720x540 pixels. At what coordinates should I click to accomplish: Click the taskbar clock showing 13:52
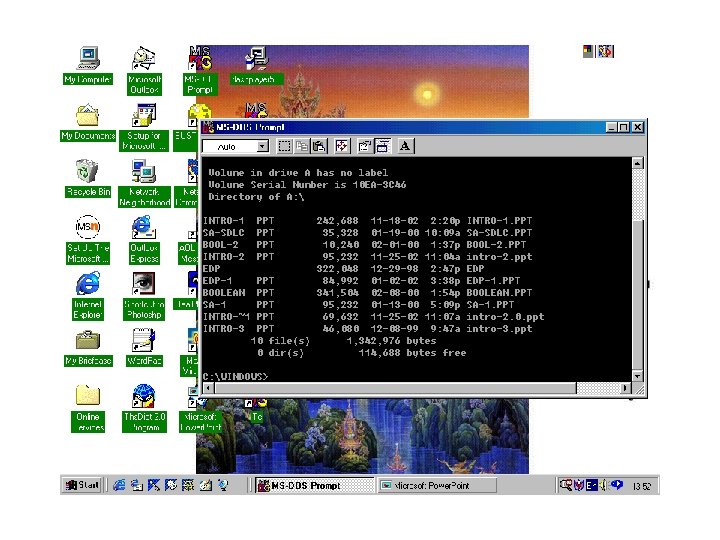642,486
